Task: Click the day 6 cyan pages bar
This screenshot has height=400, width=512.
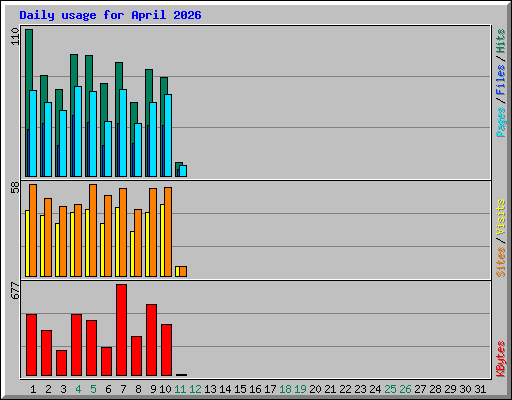Action: pos(108,149)
